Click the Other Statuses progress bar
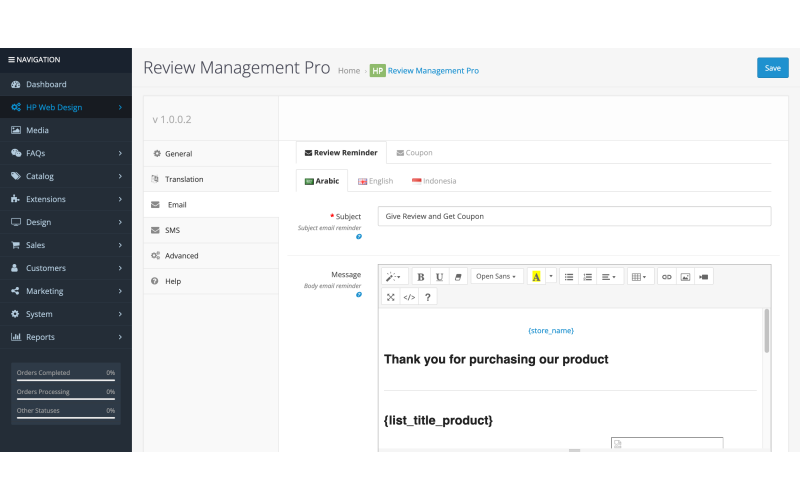Image resolution: width=800 pixels, height=500 pixels. (66, 418)
